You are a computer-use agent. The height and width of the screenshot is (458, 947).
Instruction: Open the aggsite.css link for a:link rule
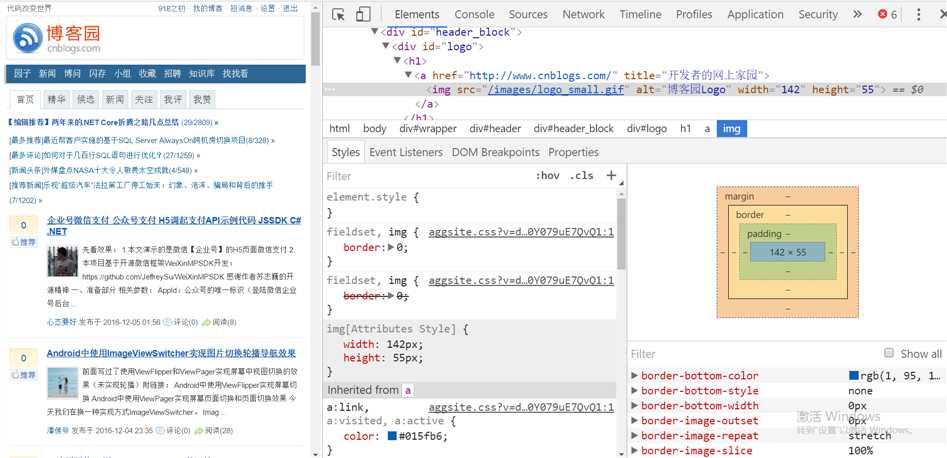pos(521,408)
